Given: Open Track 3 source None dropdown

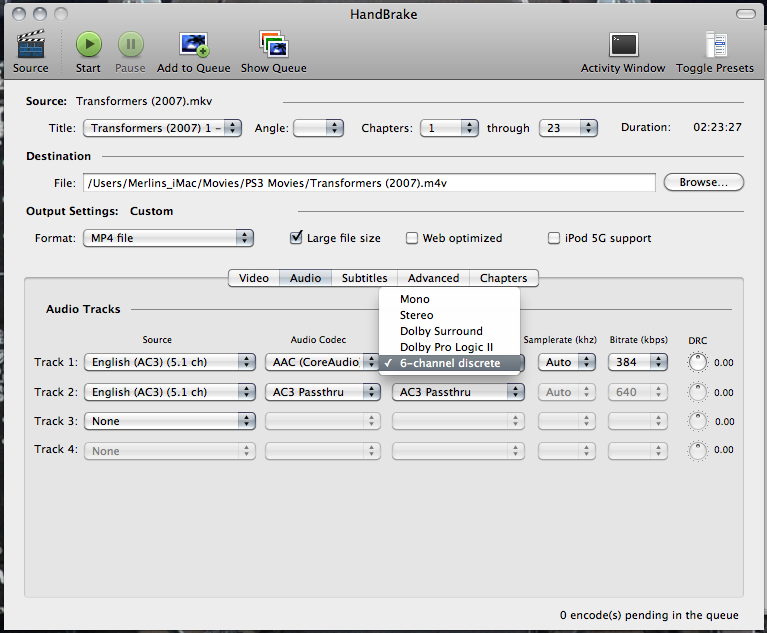Looking at the screenshot, I should point(170,421).
